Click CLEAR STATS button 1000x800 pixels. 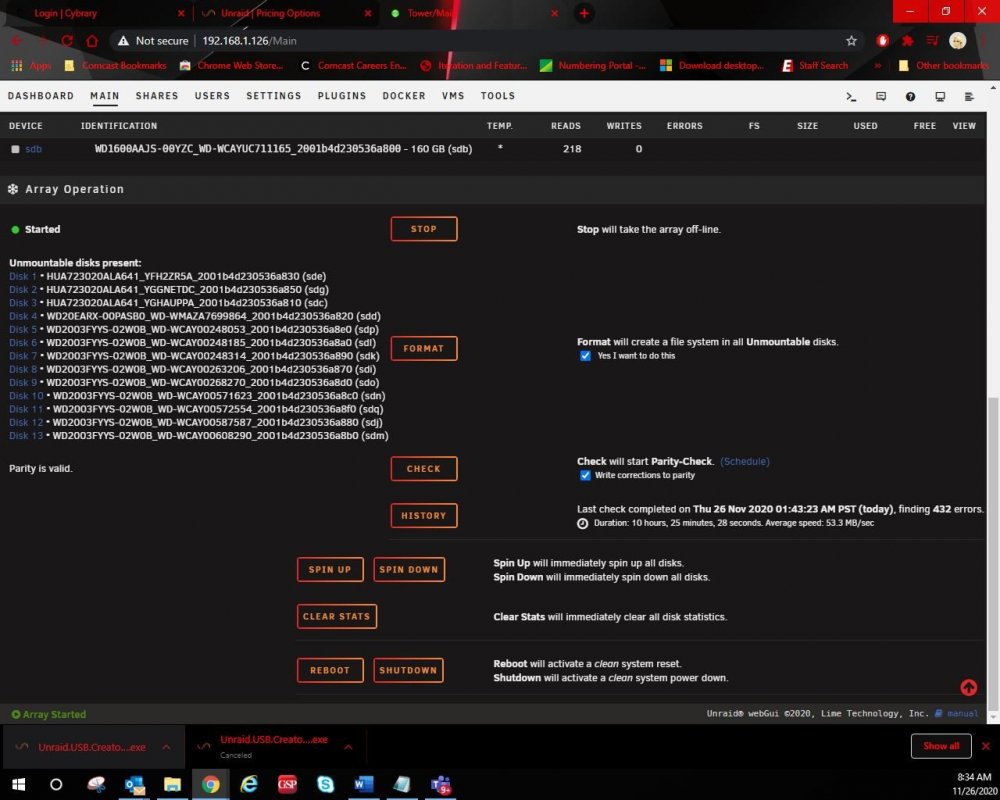click(337, 616)
